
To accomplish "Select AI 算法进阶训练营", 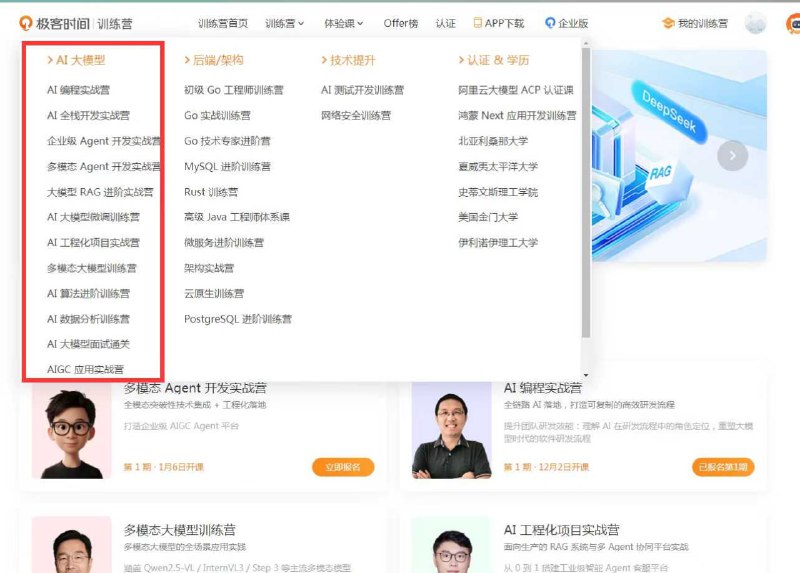I will click(x=88, y=294).
